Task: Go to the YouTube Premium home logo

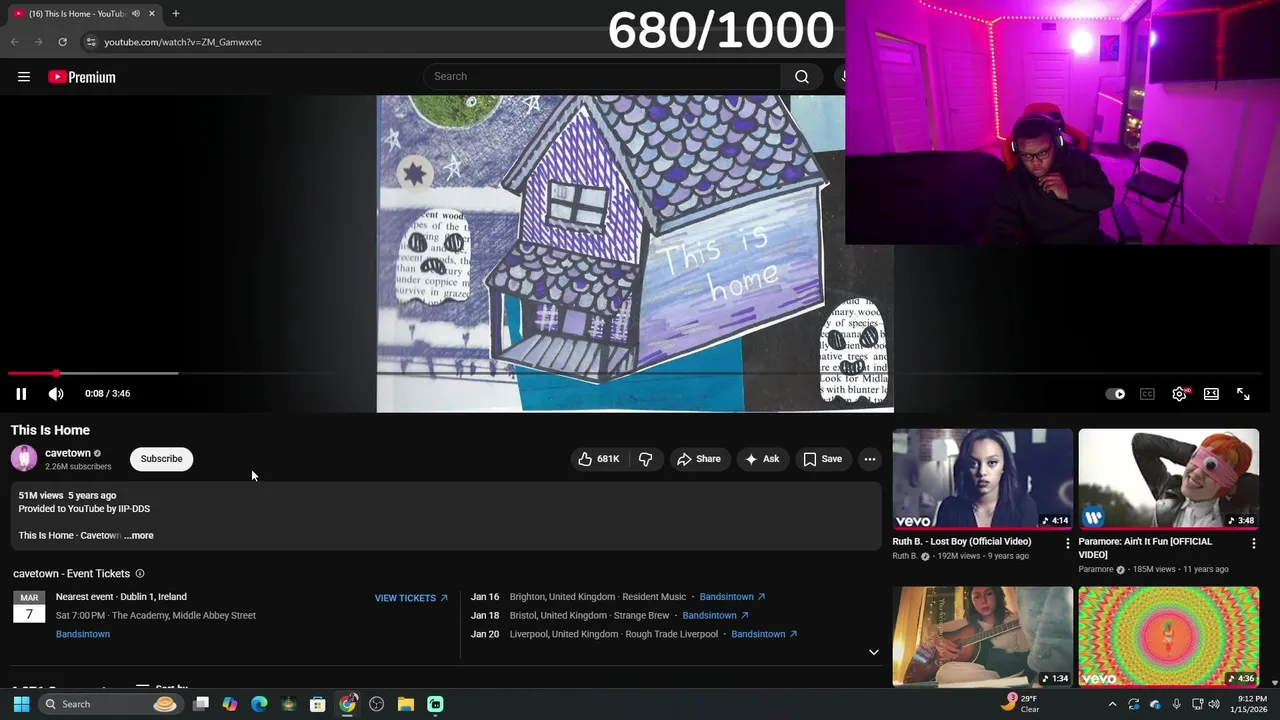Action: tap(82, 77)
